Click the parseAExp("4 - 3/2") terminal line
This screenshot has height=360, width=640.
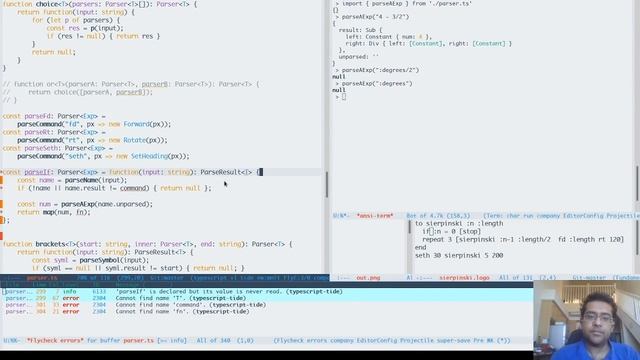(x=372, y=17)
